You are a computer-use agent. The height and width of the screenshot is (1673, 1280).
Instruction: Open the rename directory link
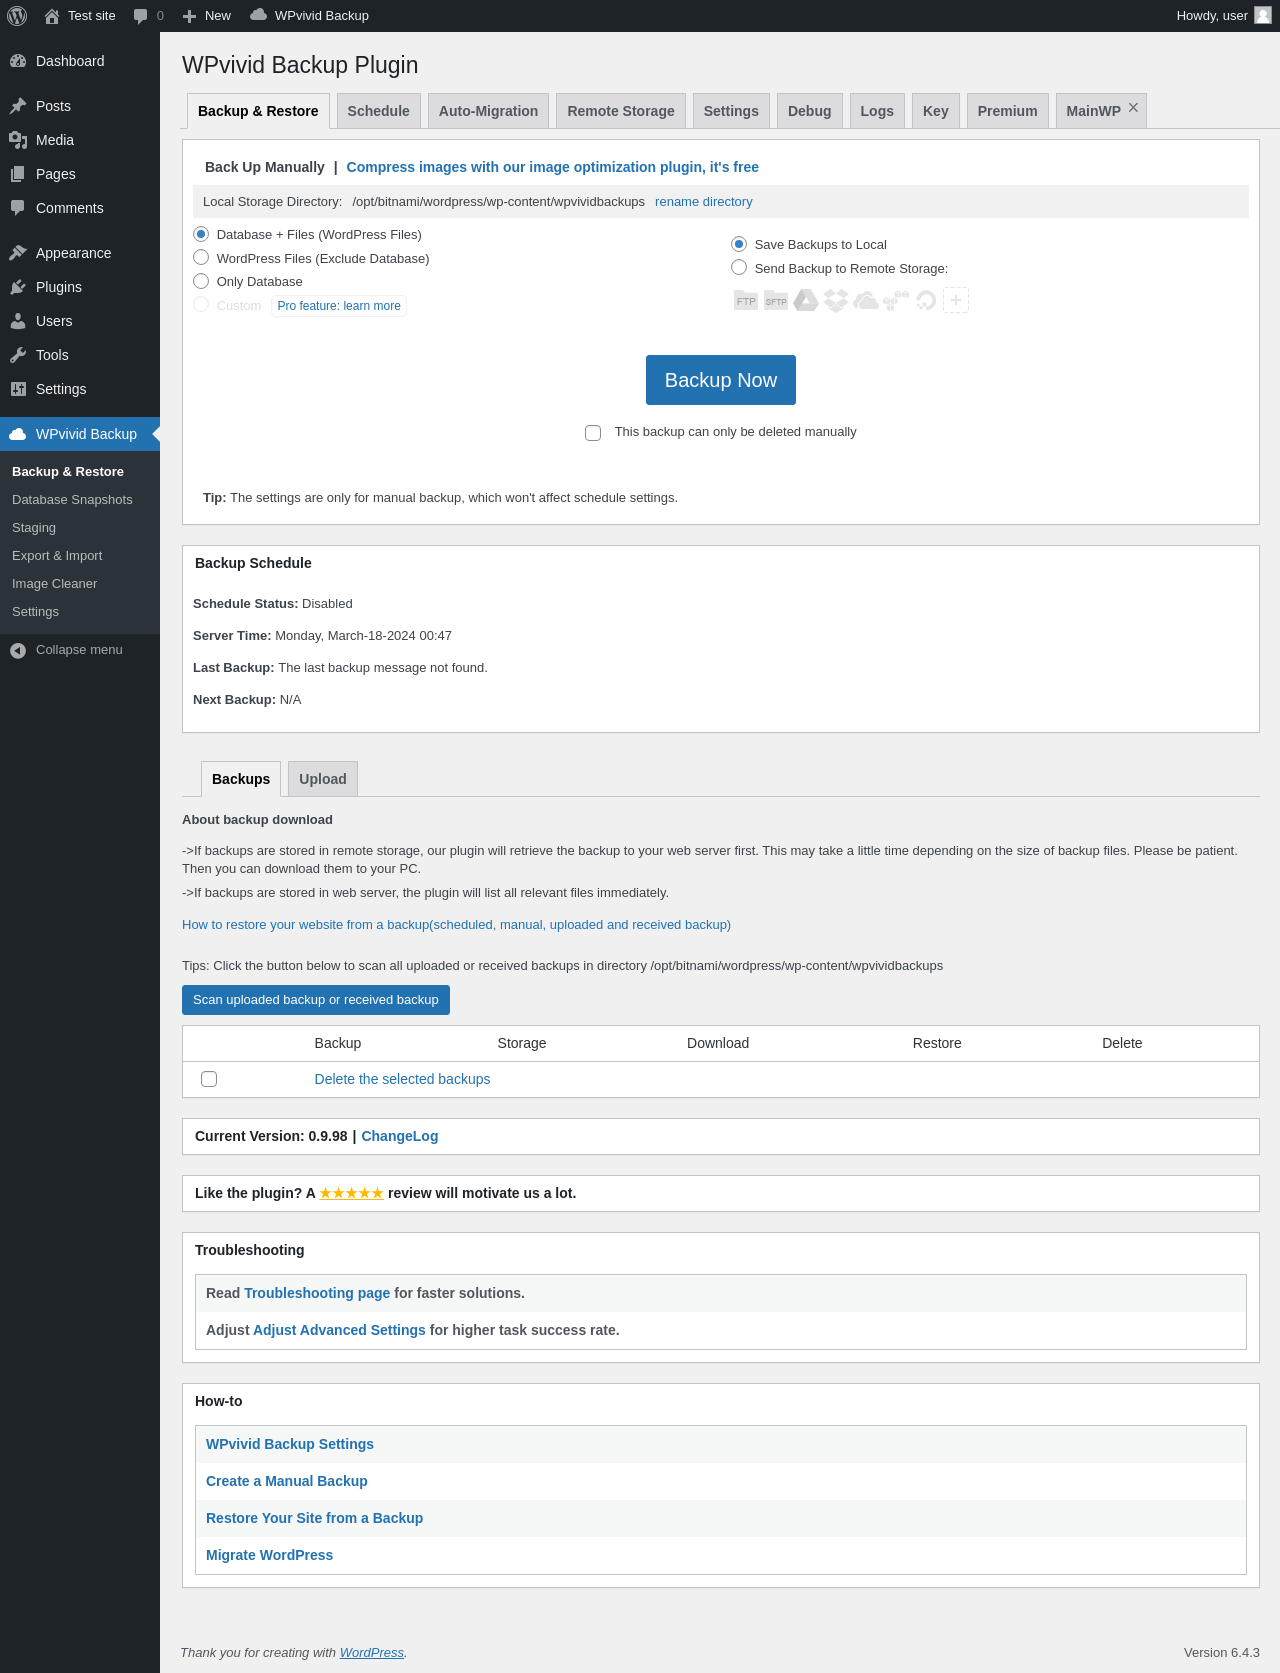703,202
